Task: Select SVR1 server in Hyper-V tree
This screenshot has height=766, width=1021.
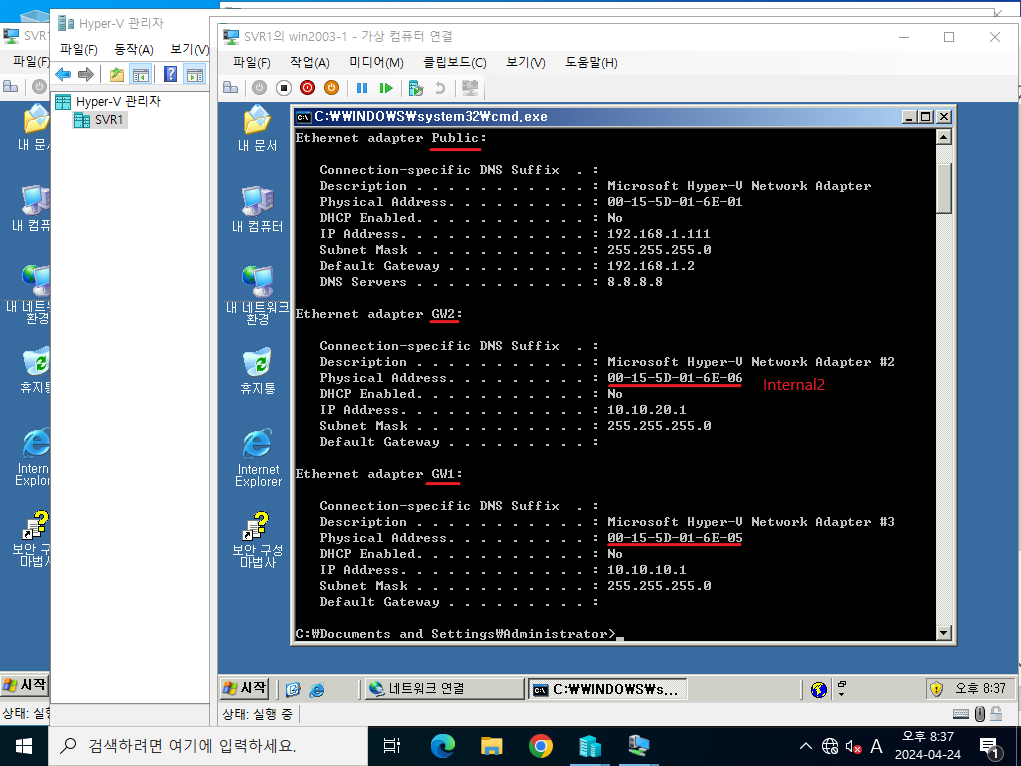Action: click(100, 120)
